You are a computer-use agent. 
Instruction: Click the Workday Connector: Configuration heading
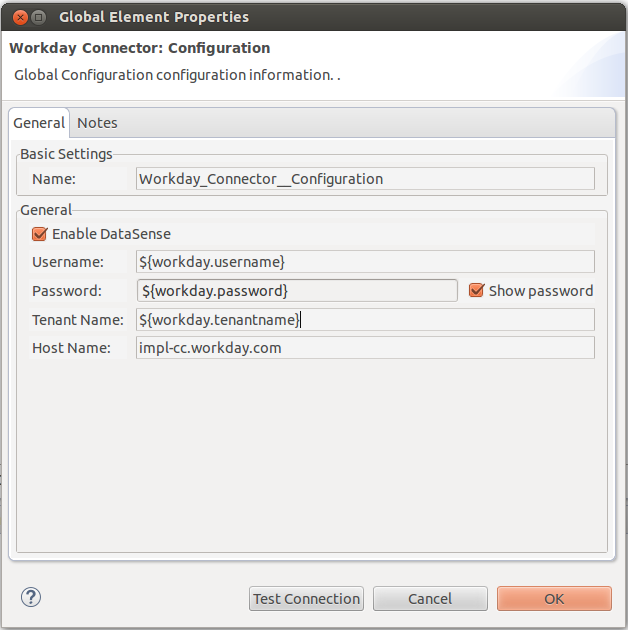click(x=140, y=48)
